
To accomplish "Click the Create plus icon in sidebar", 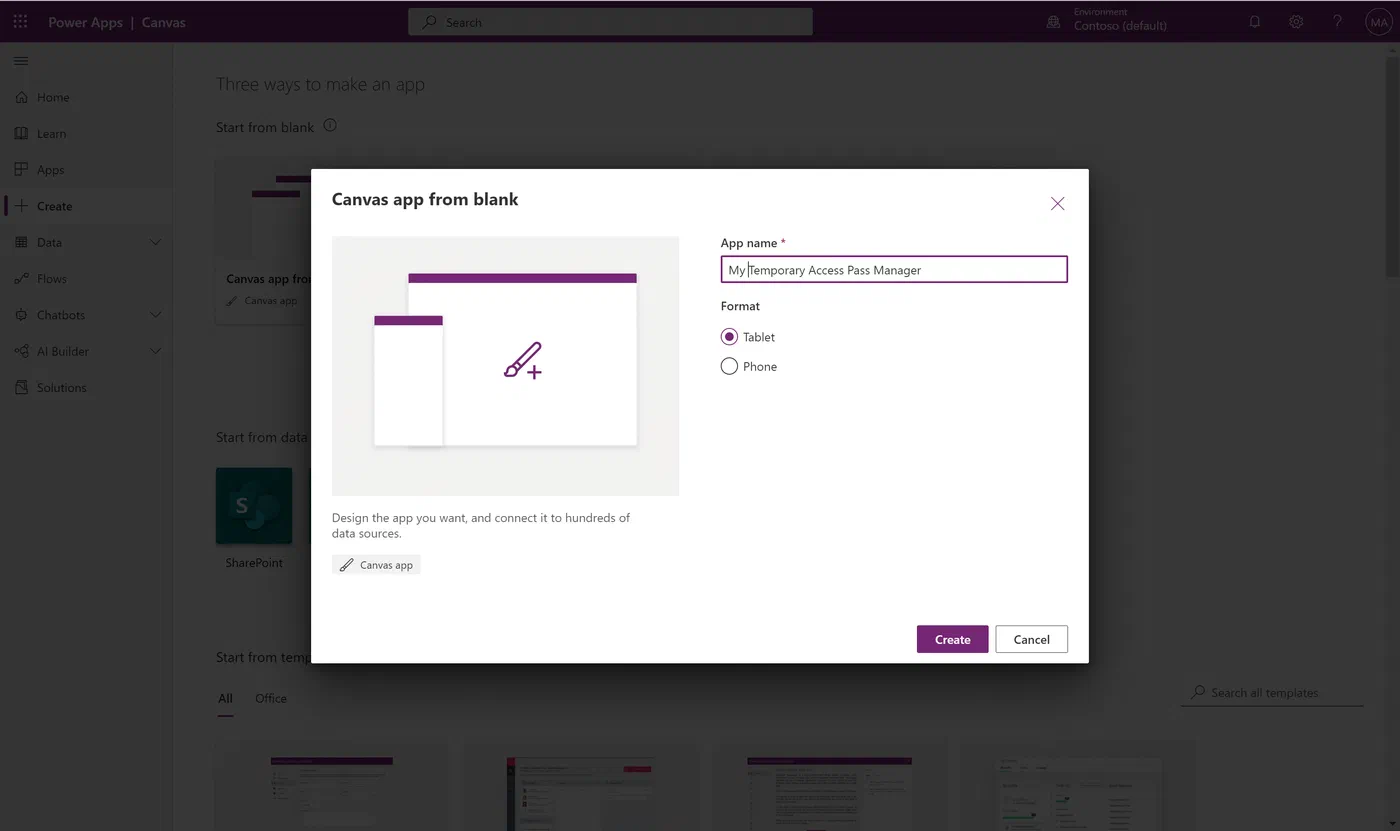I will point(21,206).
